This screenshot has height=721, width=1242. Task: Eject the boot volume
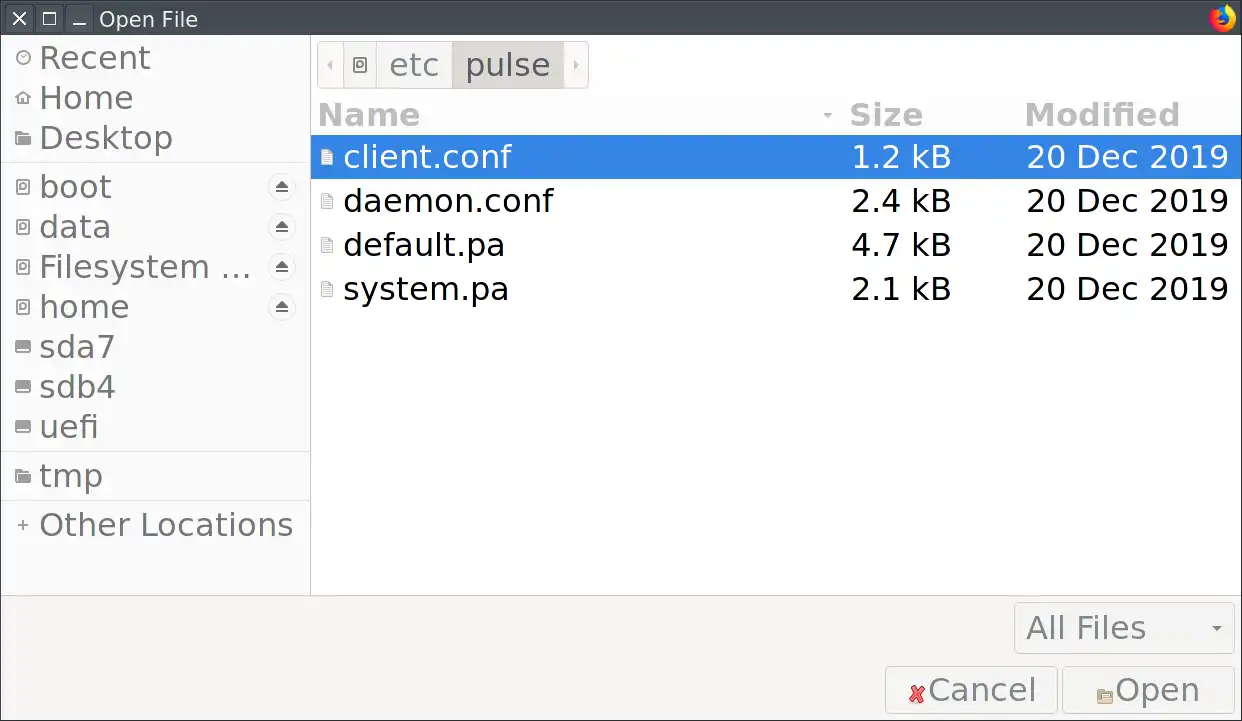click(282, 187)
